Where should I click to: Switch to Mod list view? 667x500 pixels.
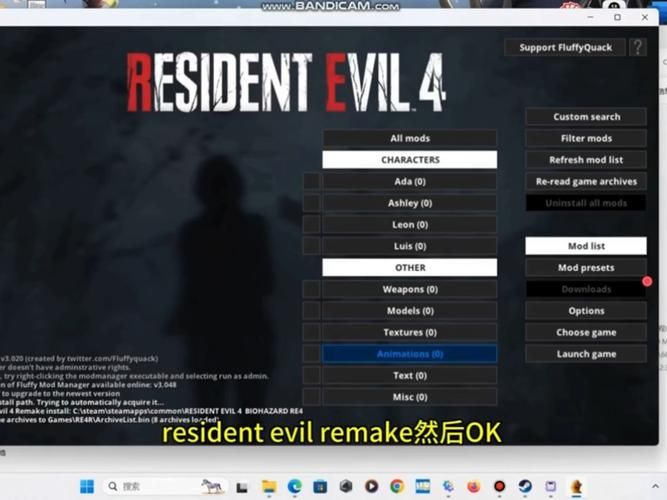click(x=586, y=246)
